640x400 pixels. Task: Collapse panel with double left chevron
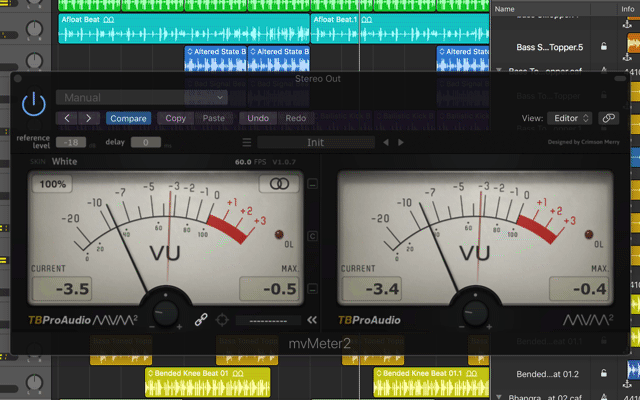tap(312, 320)
